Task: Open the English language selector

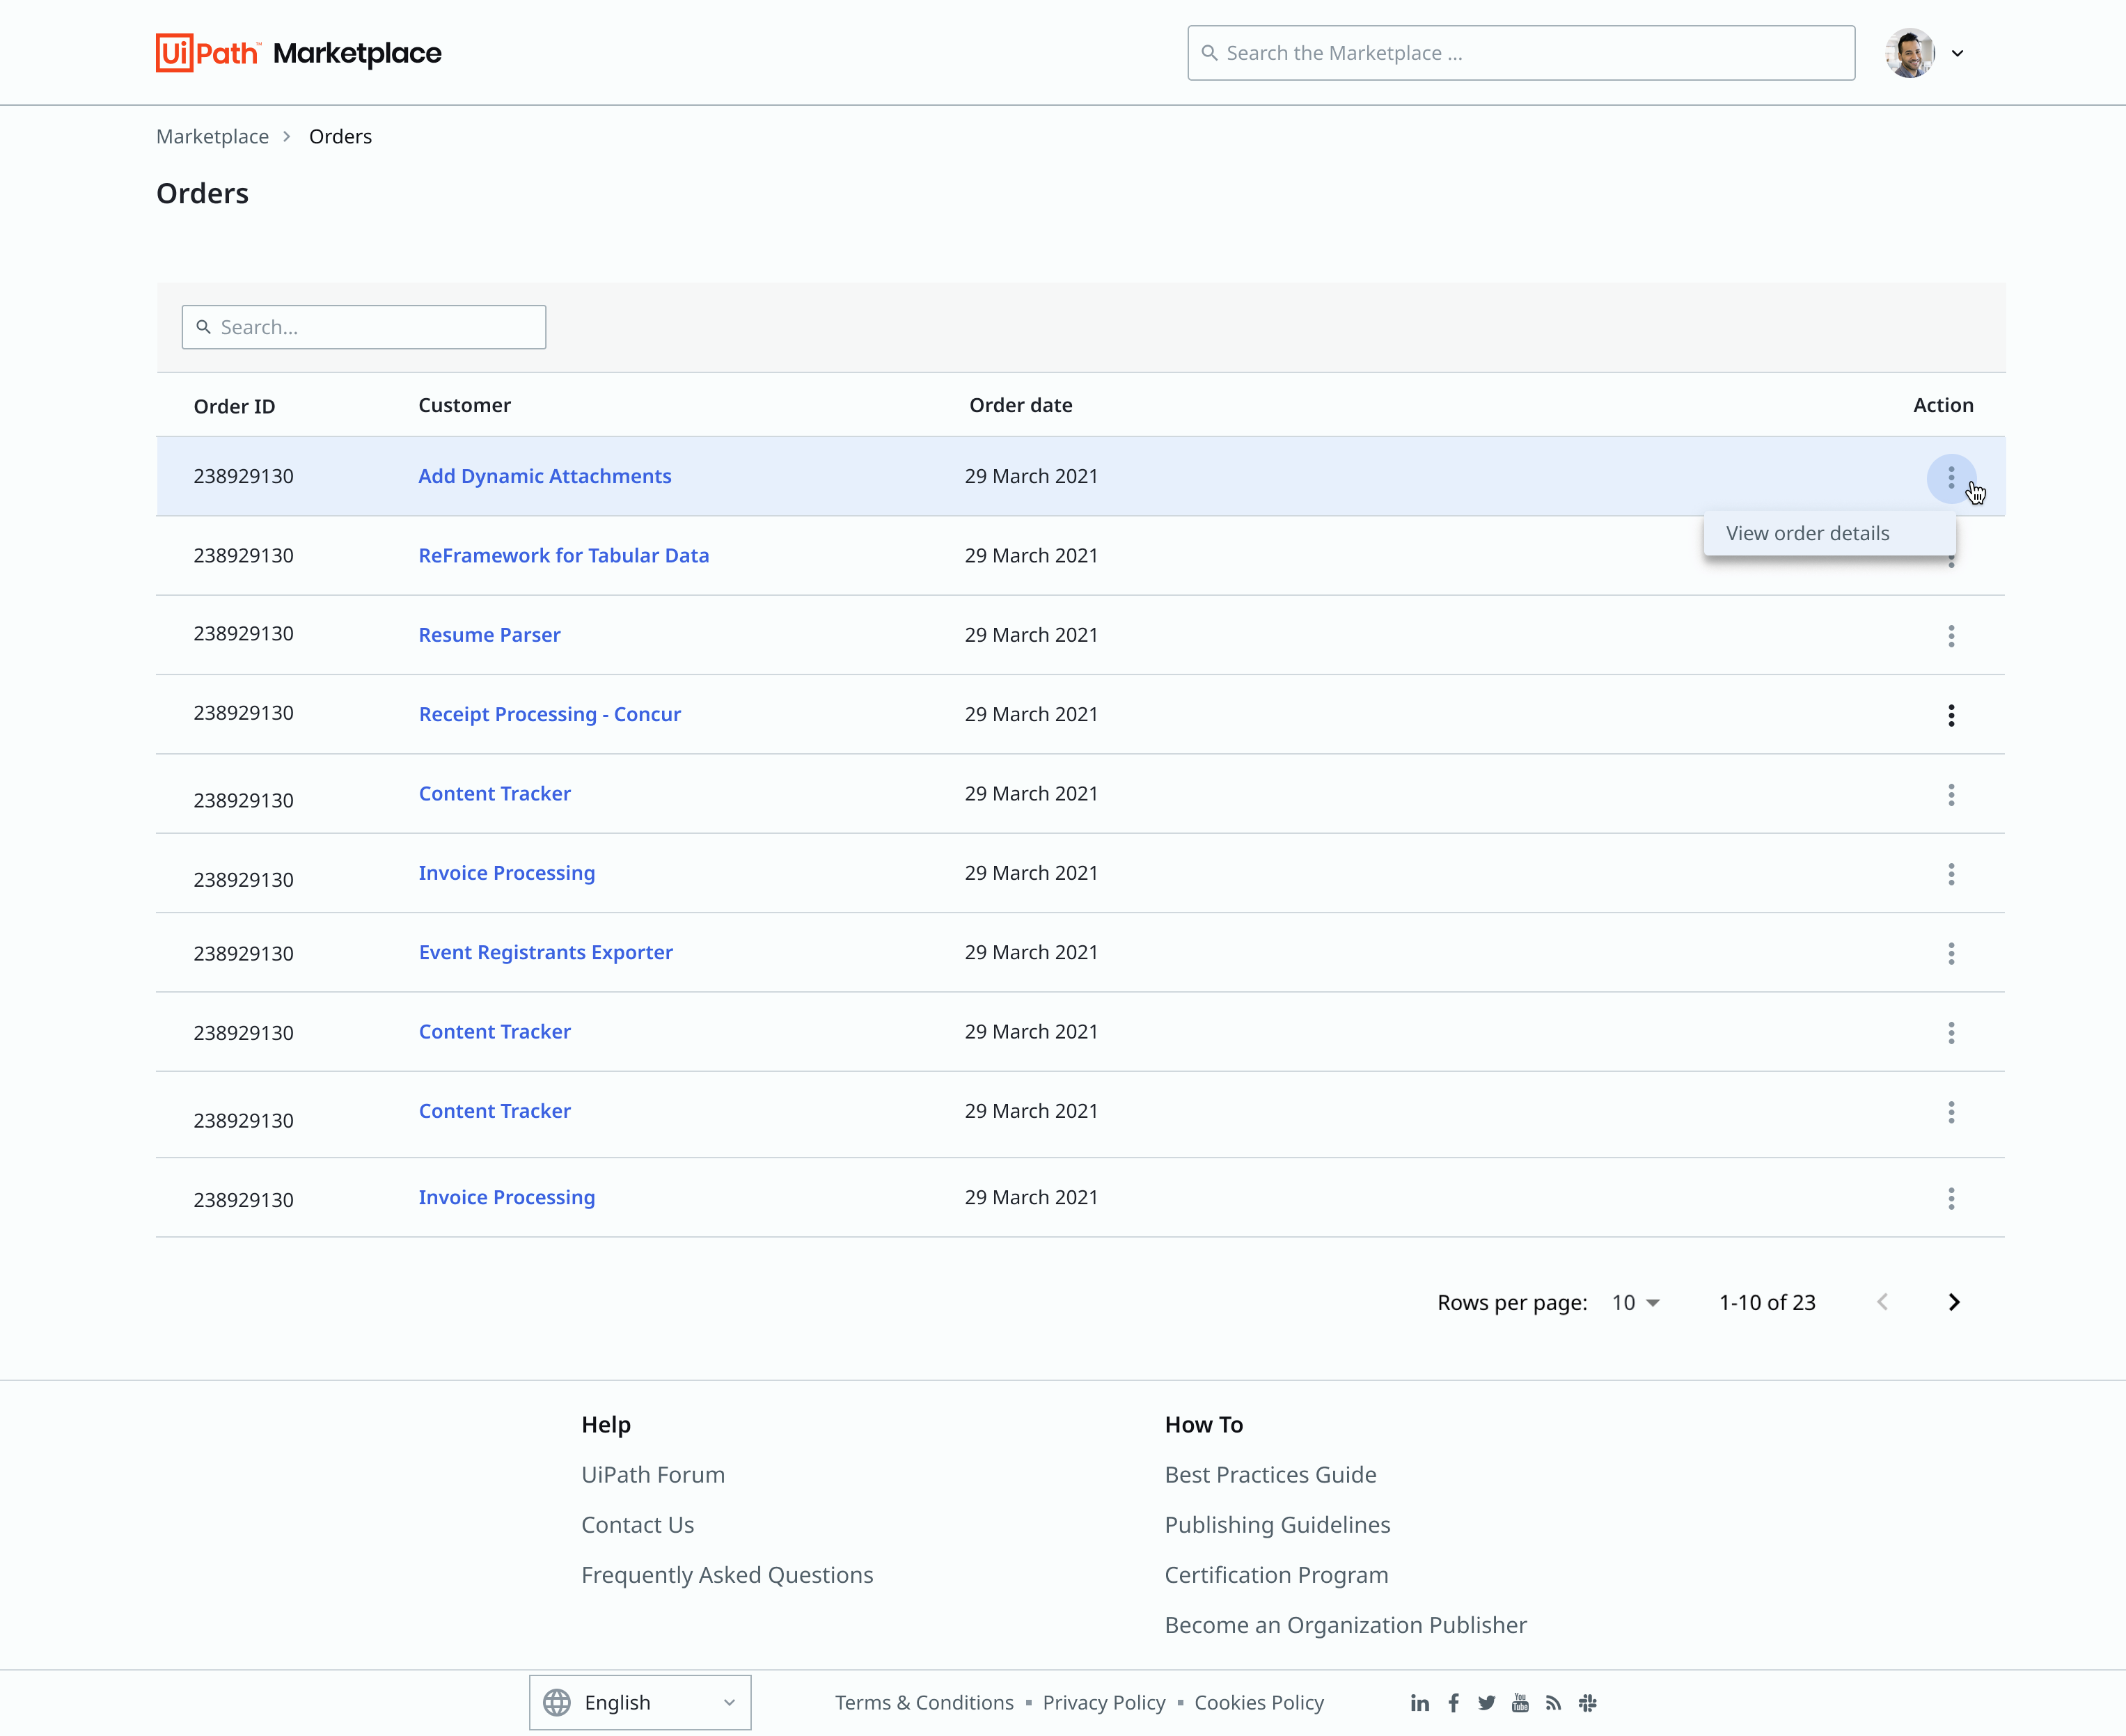Action: point(640,1702)
